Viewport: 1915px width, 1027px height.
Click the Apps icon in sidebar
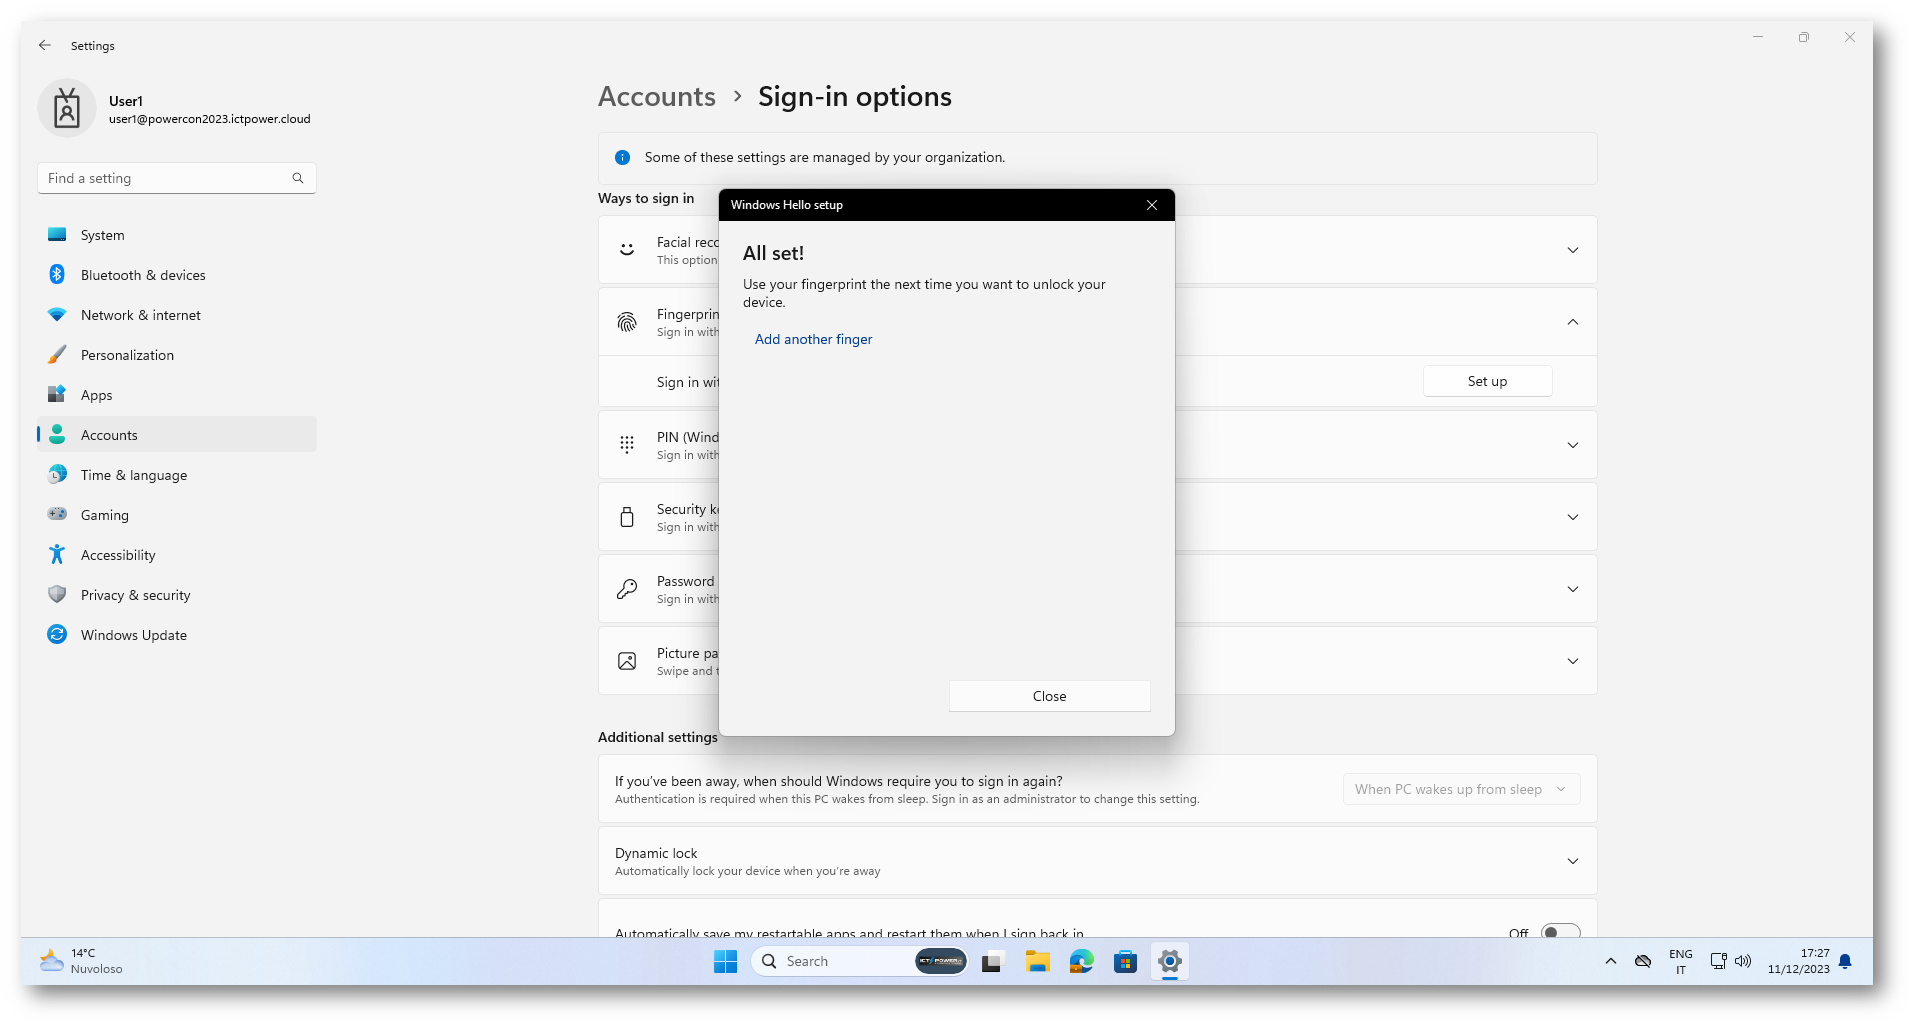[x=57, y=395]
